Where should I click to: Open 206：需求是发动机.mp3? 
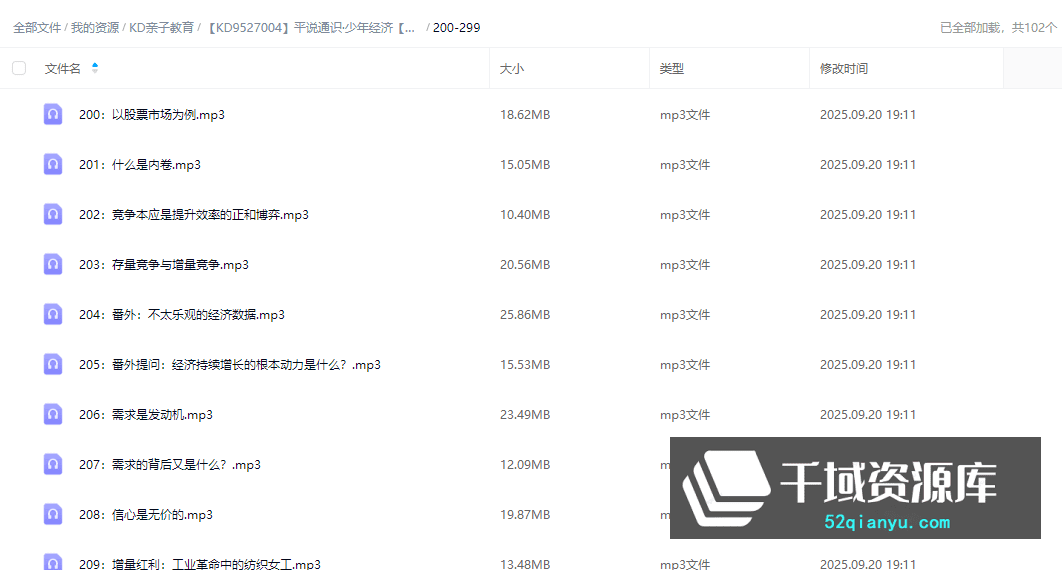point(146,415)
